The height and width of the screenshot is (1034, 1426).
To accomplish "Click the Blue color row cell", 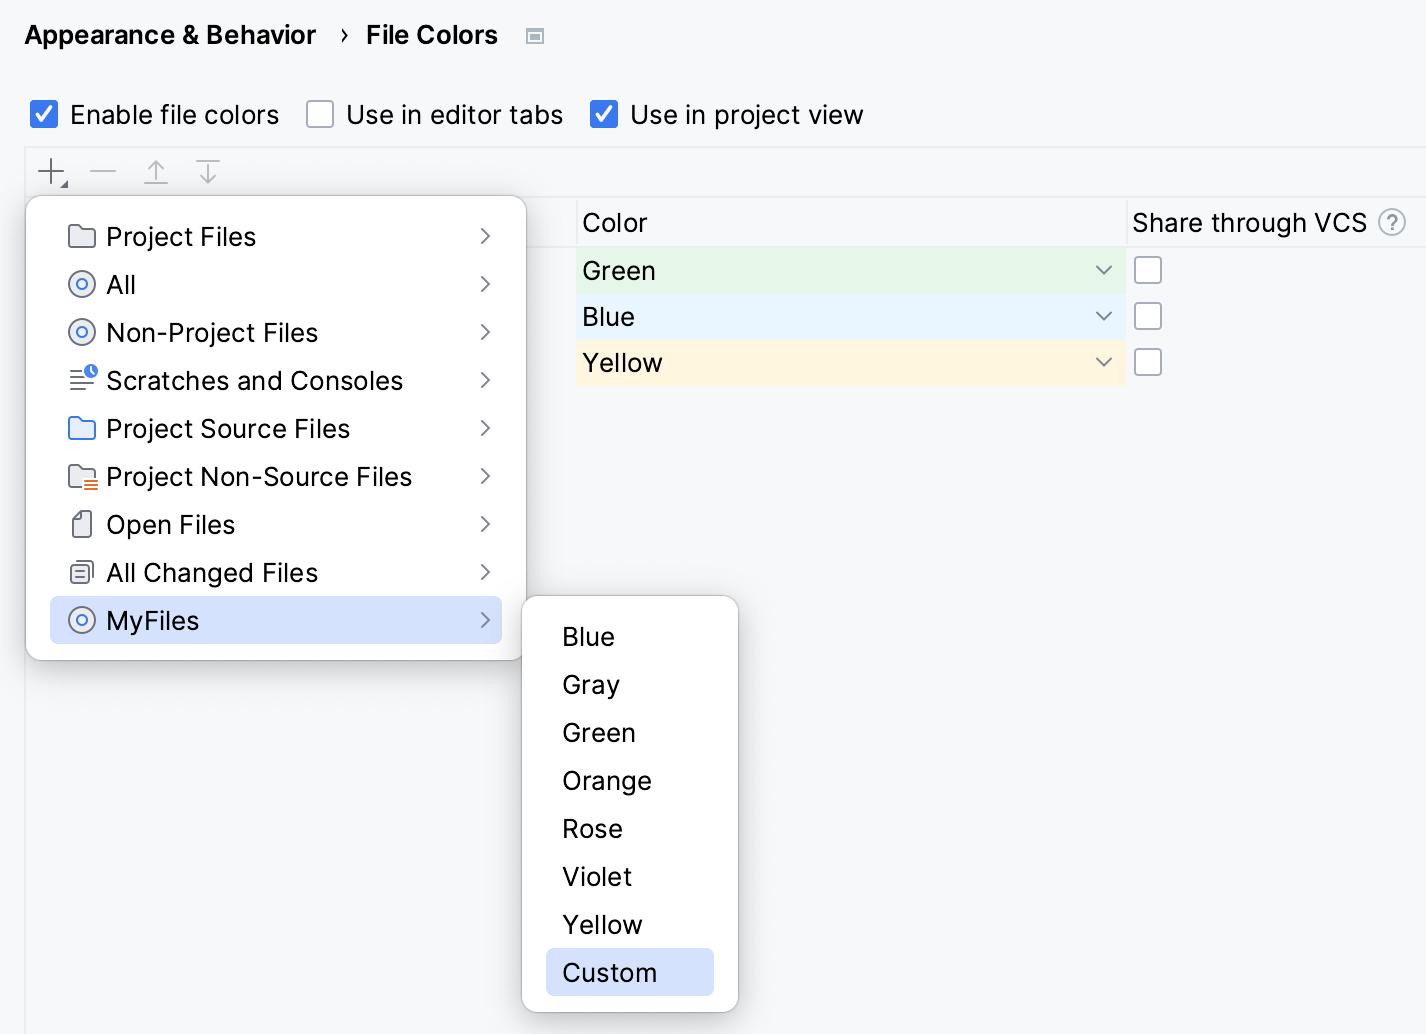I will [830, 316].
